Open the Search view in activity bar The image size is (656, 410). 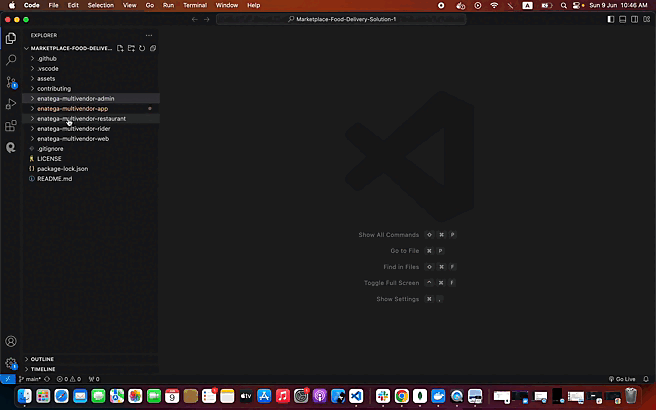coord(11,60)
